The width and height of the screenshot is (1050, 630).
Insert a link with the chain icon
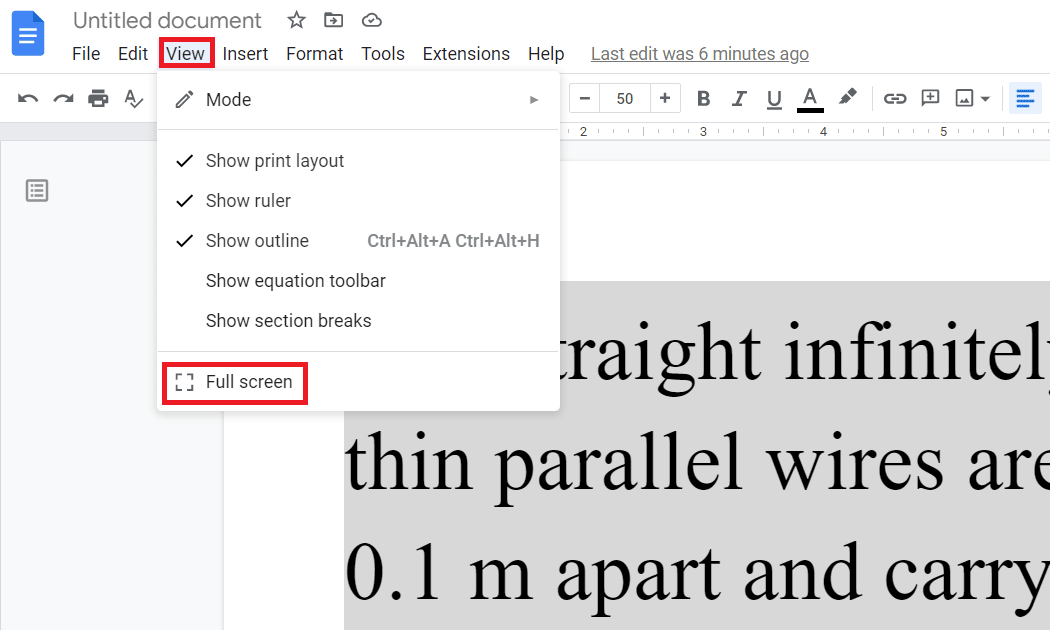(895, 99)
